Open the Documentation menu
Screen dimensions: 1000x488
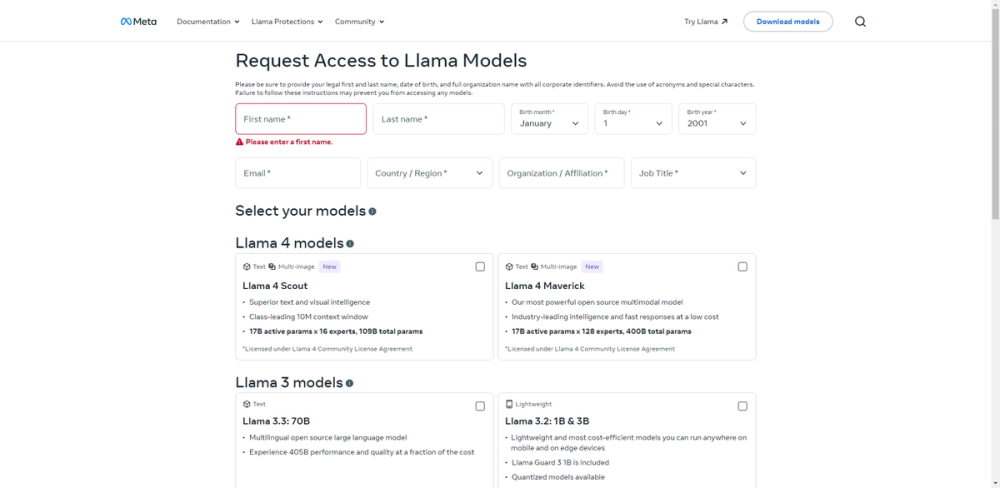coord(208,21)
